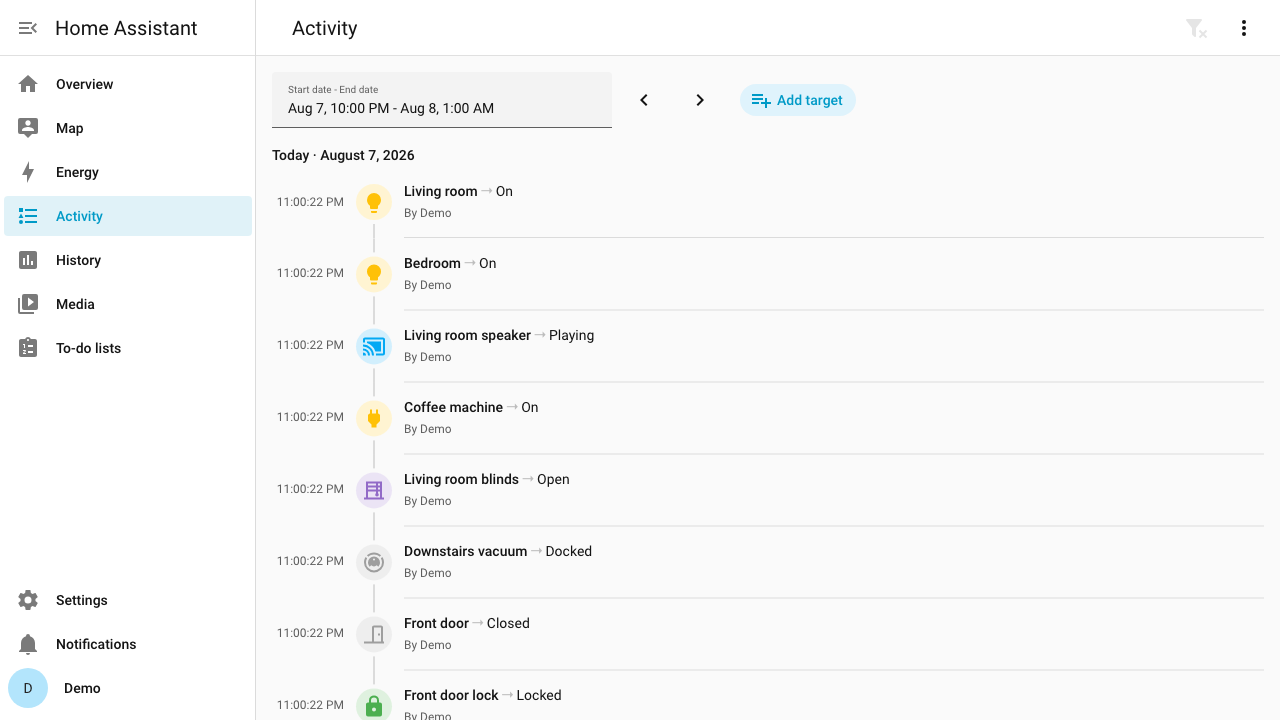
Task: Select the Bedroom → On entry
Action: [x=768, y=274]
